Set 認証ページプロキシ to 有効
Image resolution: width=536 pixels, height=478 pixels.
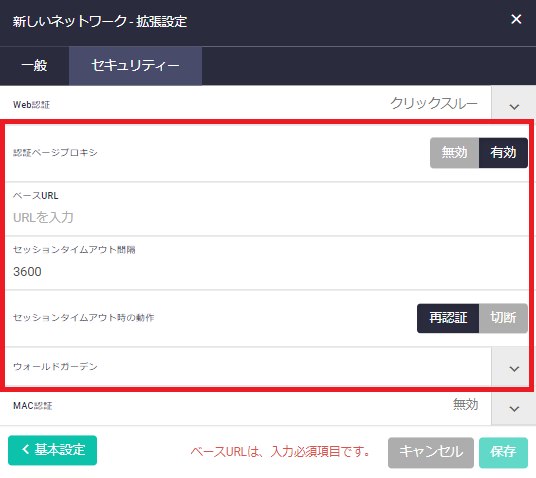click(503, 152)
